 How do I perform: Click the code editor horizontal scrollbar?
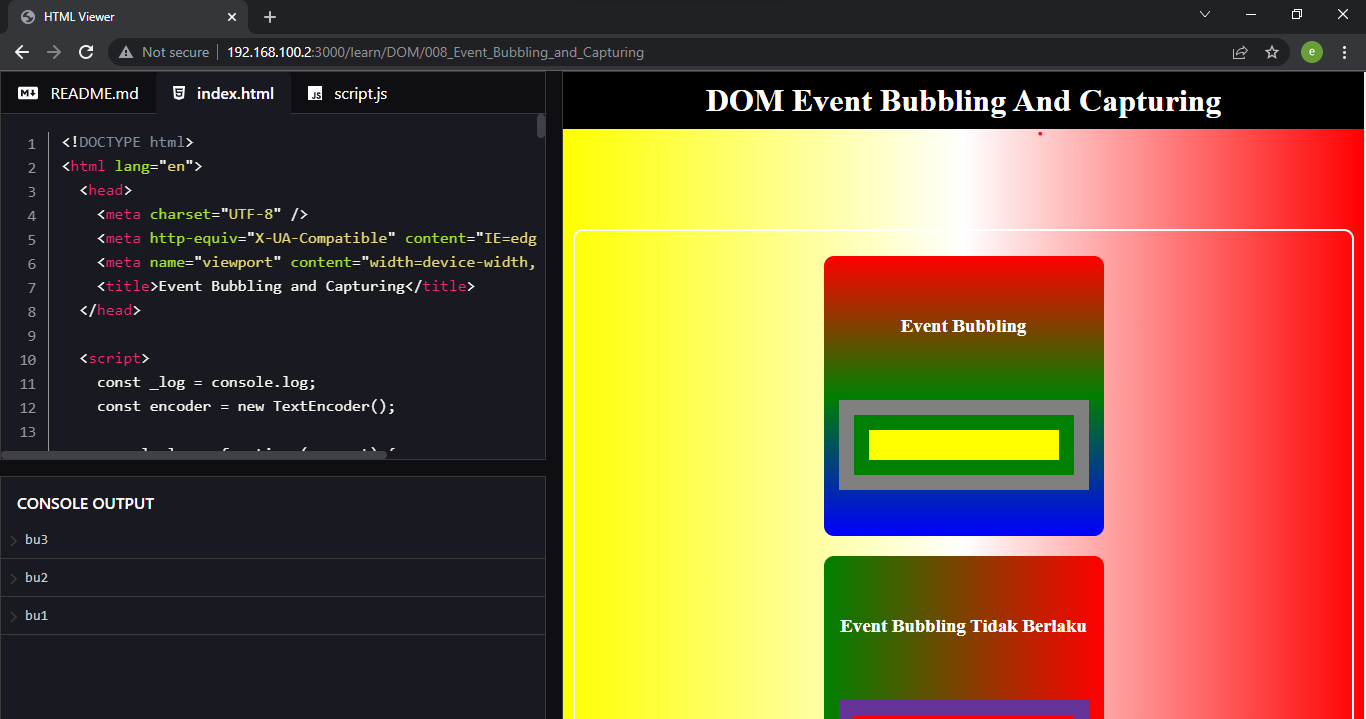pos(195,454)
